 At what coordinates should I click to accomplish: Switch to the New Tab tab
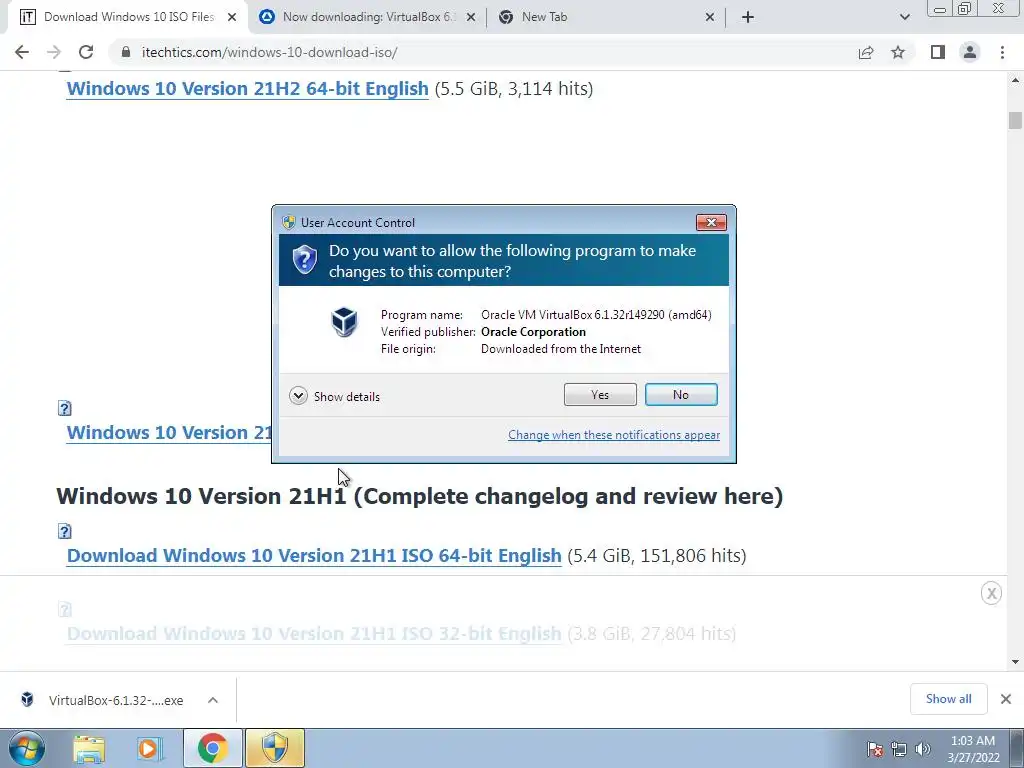[x=607, y=17]
